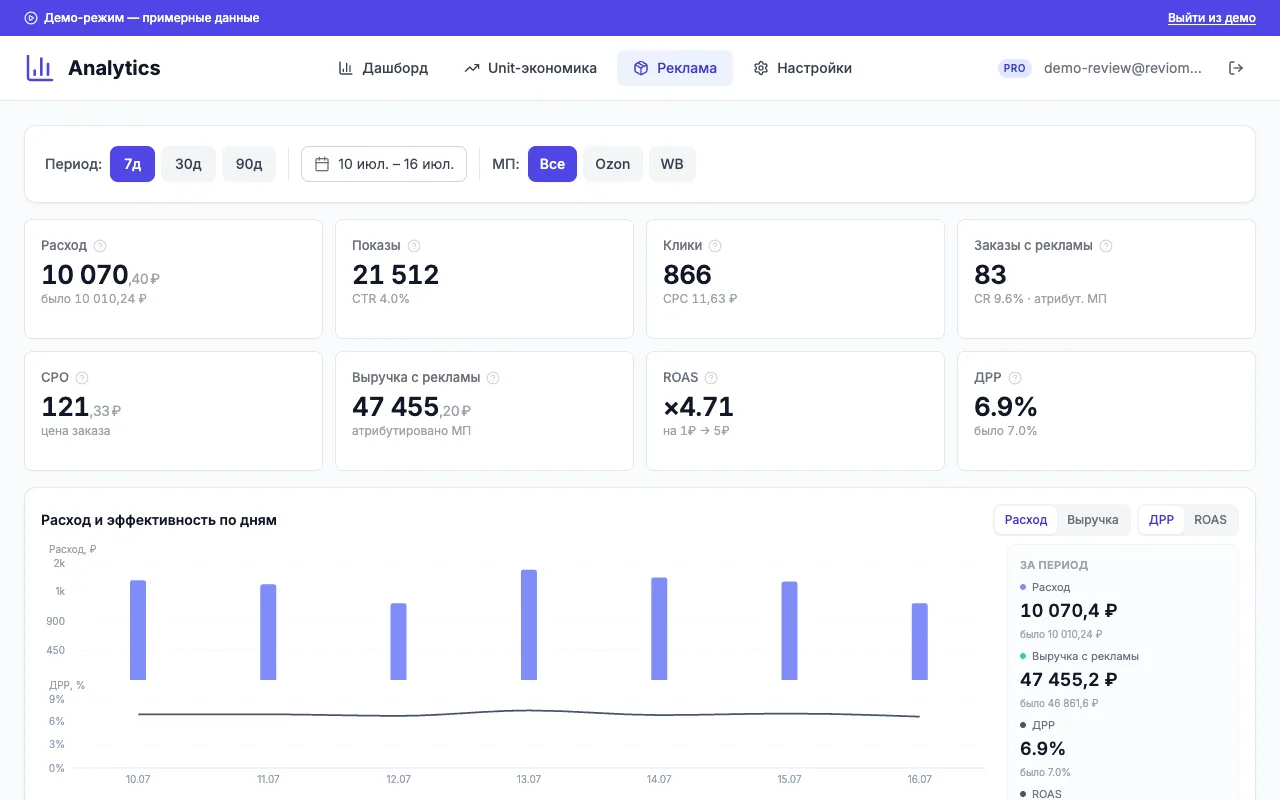The image size is (1280, 800).
Task: Click 'было 46 861,6 ₽' text
Action: pos(1058,704)
